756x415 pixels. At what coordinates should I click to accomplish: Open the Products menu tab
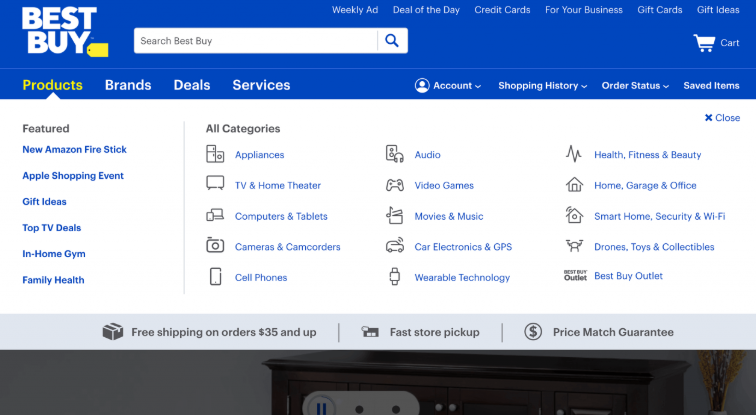tap(53, 85)
